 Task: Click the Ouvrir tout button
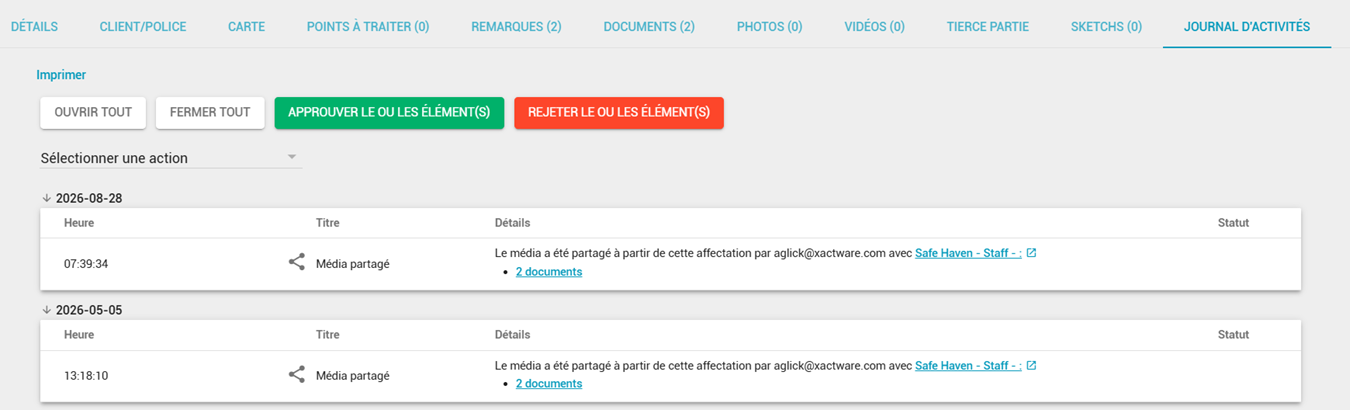[x=93, y=112]
